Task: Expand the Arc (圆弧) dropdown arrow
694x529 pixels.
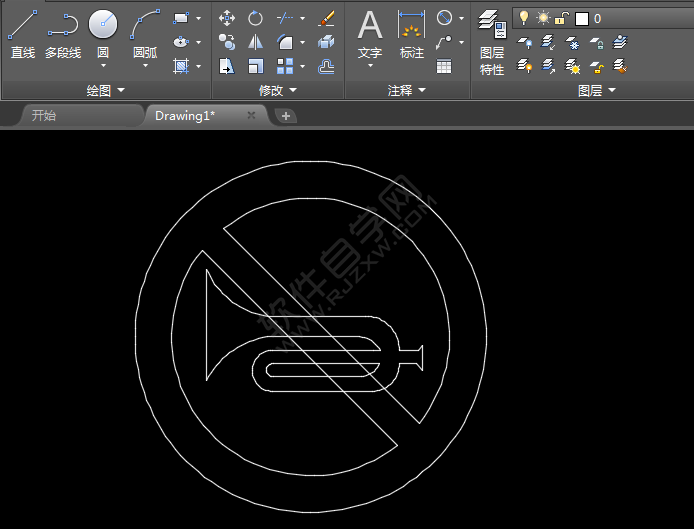Action: click(x=145, y=66)
